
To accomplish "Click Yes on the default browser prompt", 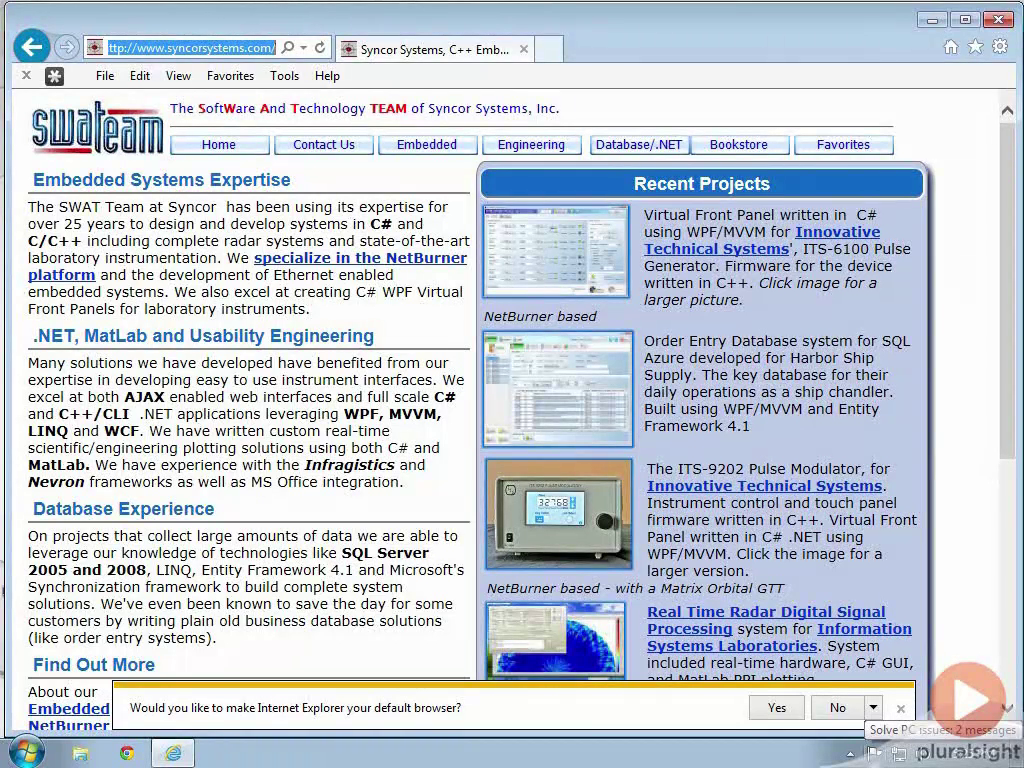I will point(777,707).
